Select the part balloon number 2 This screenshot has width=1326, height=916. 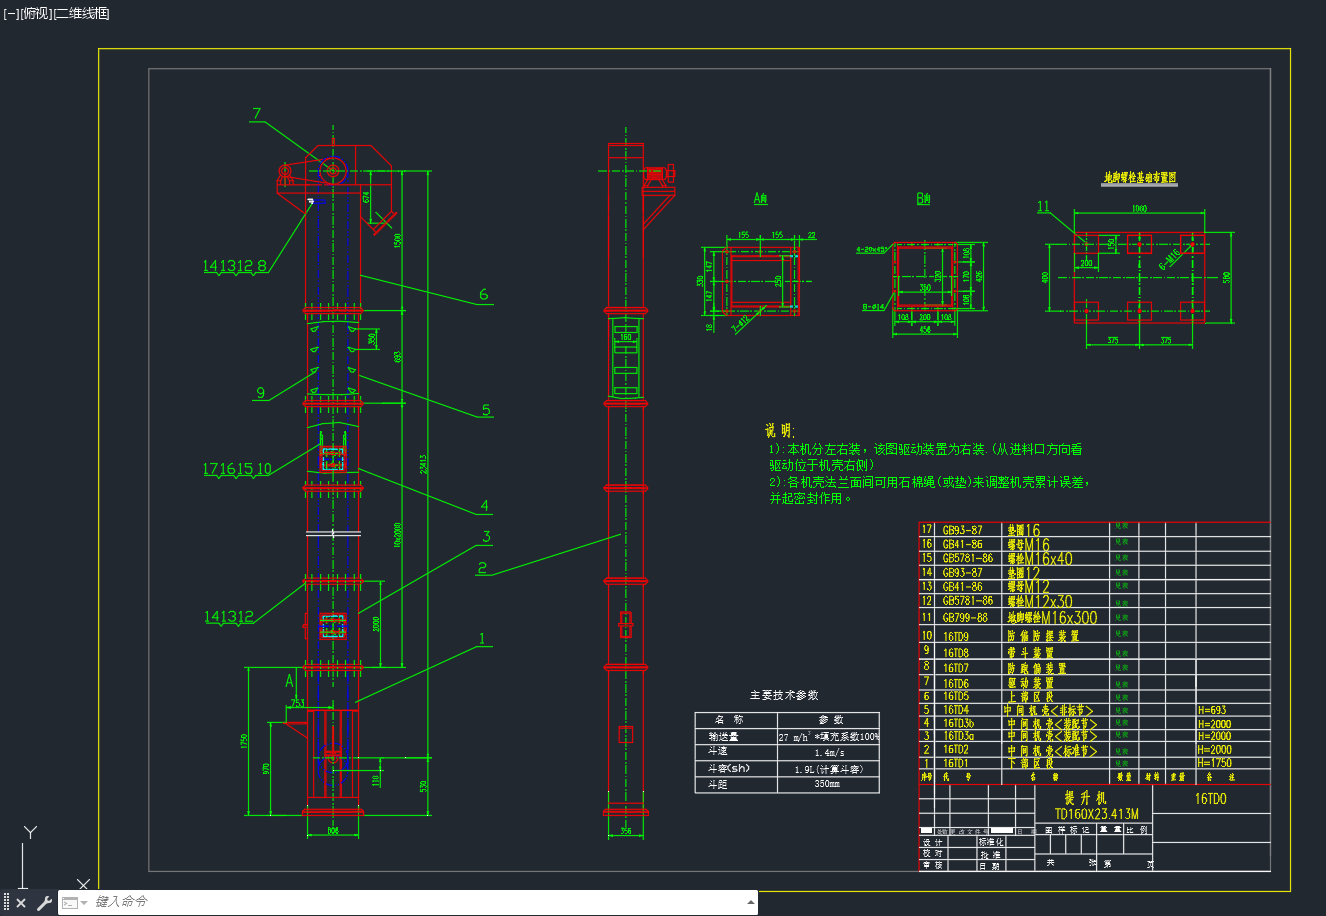tap(482, 568)
